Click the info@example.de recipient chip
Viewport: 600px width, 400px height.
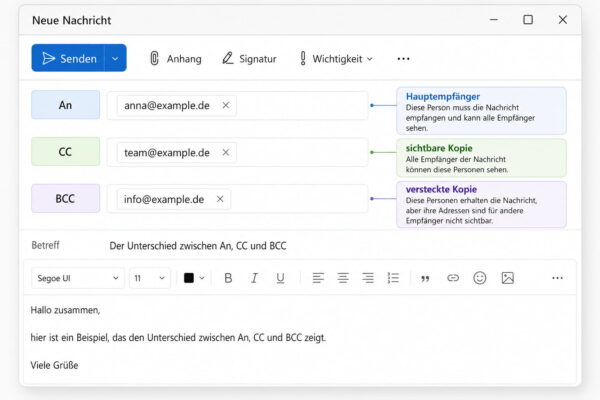point(174,199)
